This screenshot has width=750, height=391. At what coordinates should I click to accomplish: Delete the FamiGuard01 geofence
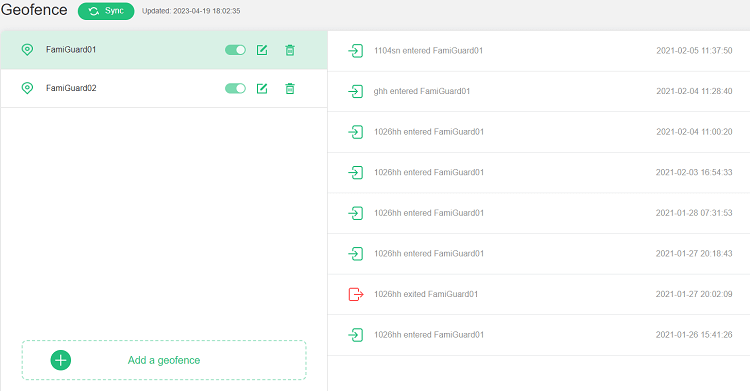(x=290, y=50)
